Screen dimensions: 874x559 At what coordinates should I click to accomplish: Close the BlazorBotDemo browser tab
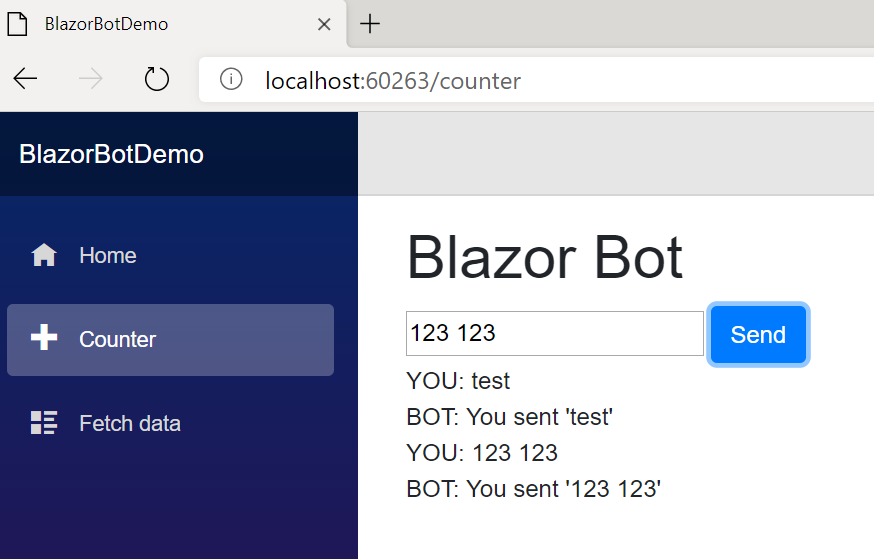(324, 24)
